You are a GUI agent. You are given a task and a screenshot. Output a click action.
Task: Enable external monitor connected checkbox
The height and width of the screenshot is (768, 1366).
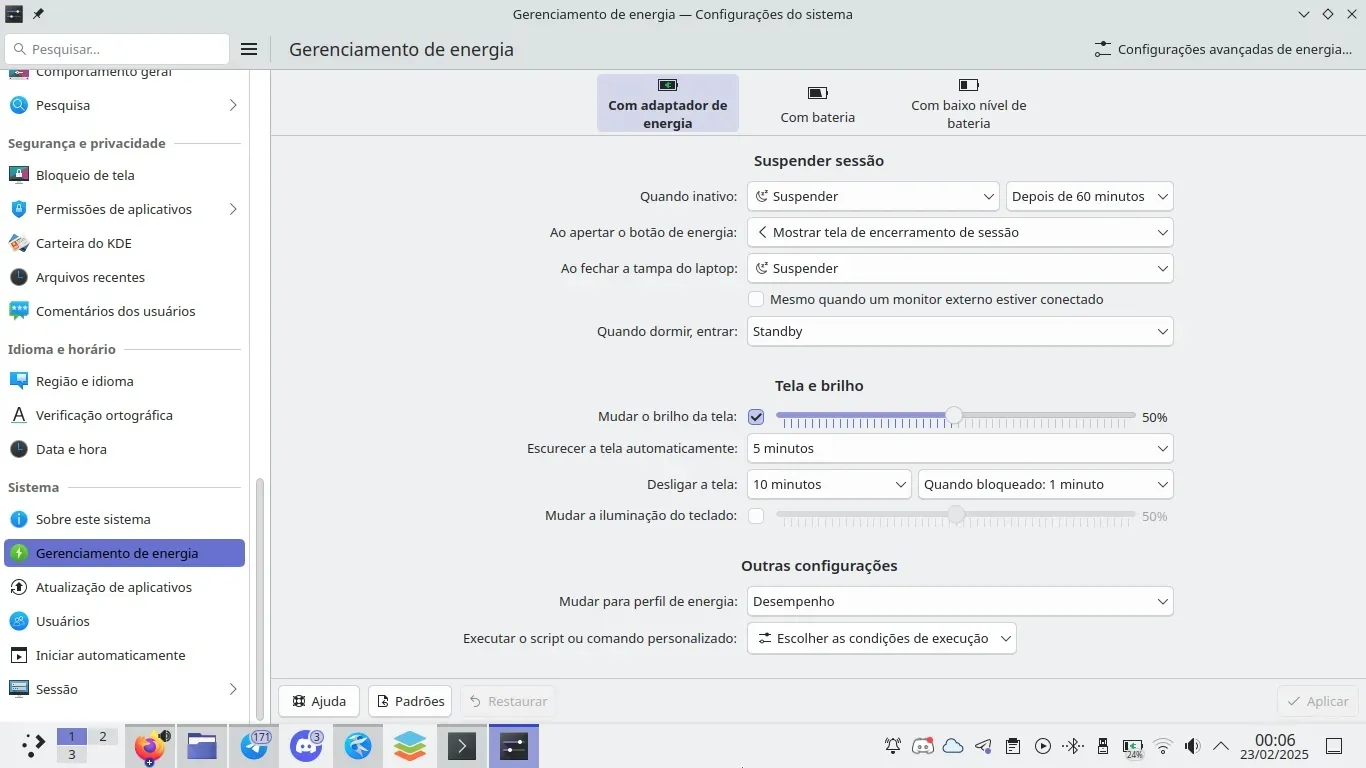tap(757, 299)
